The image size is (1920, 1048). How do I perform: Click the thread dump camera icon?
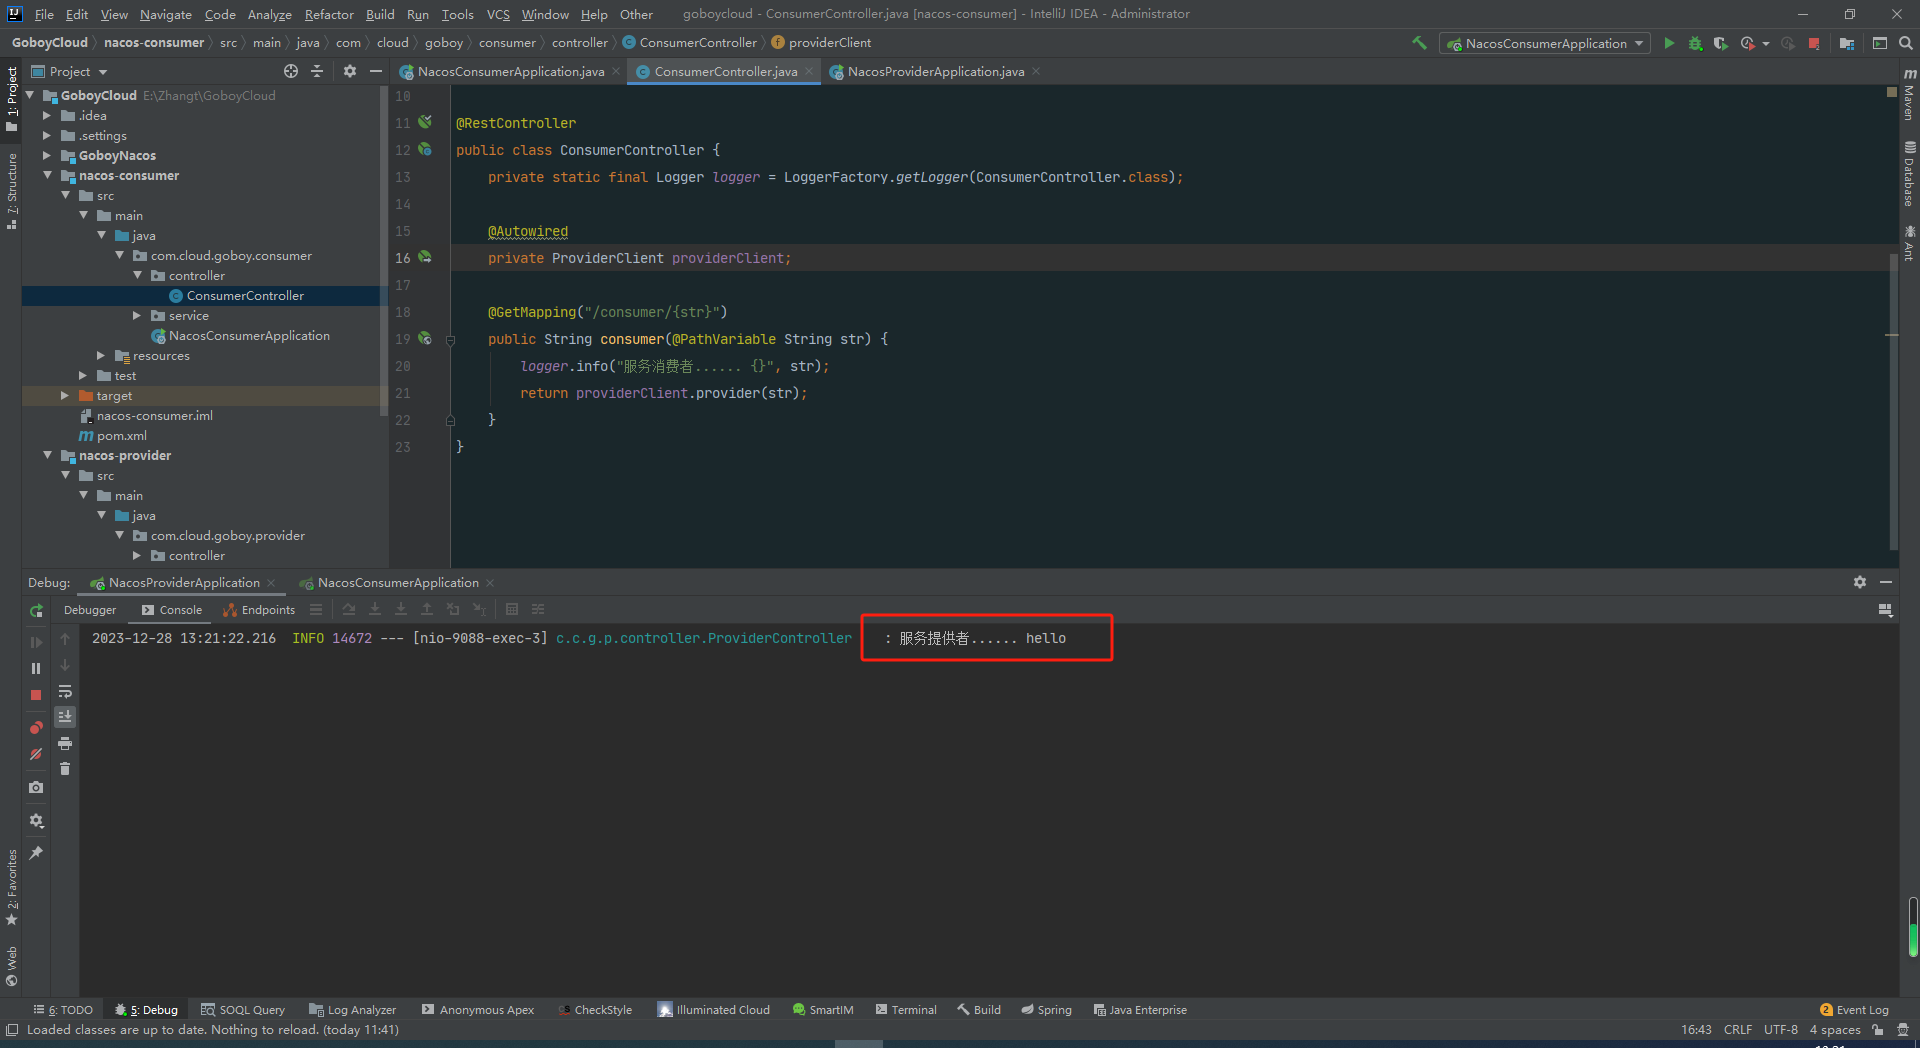click(36, 787)
